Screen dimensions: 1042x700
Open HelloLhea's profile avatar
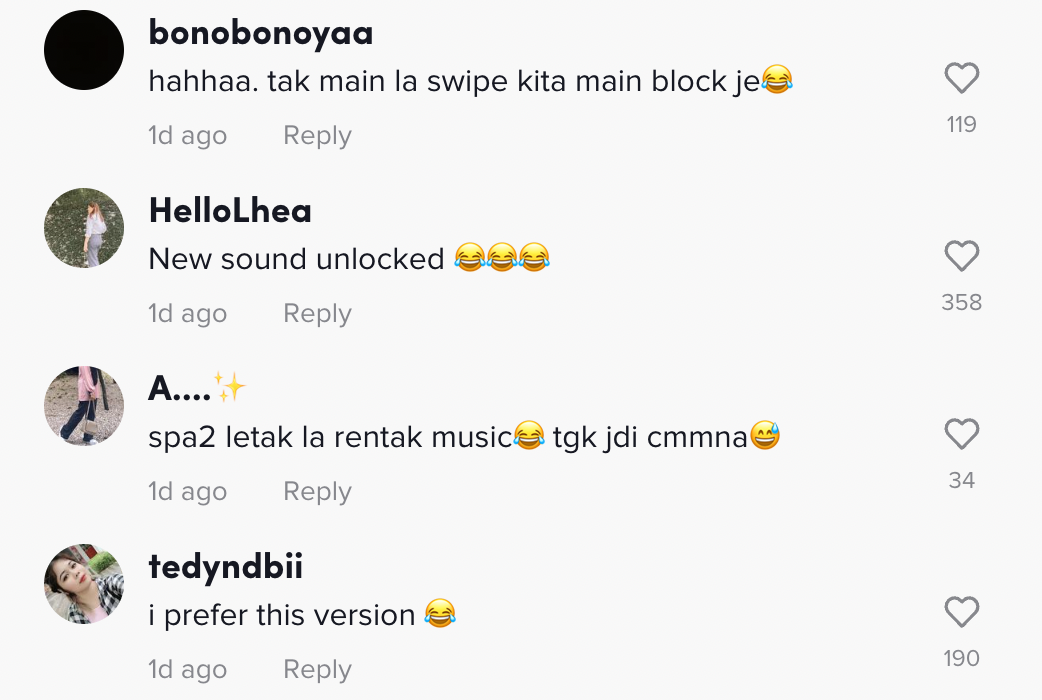(84, 228)
